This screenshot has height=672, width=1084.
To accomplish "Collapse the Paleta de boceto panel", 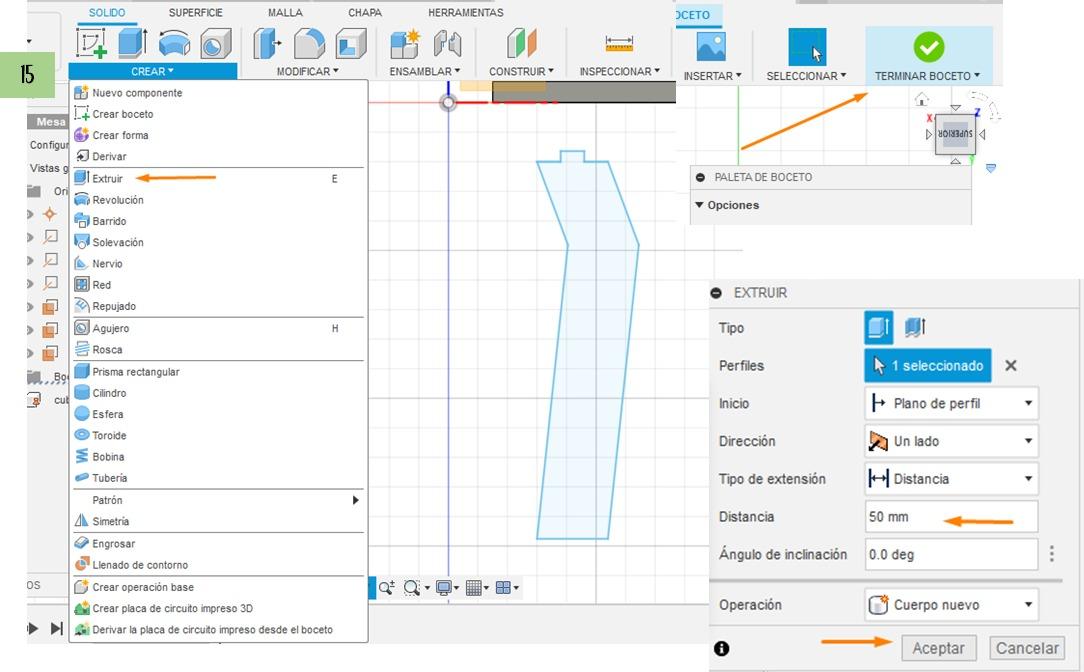I will [700, 178].
